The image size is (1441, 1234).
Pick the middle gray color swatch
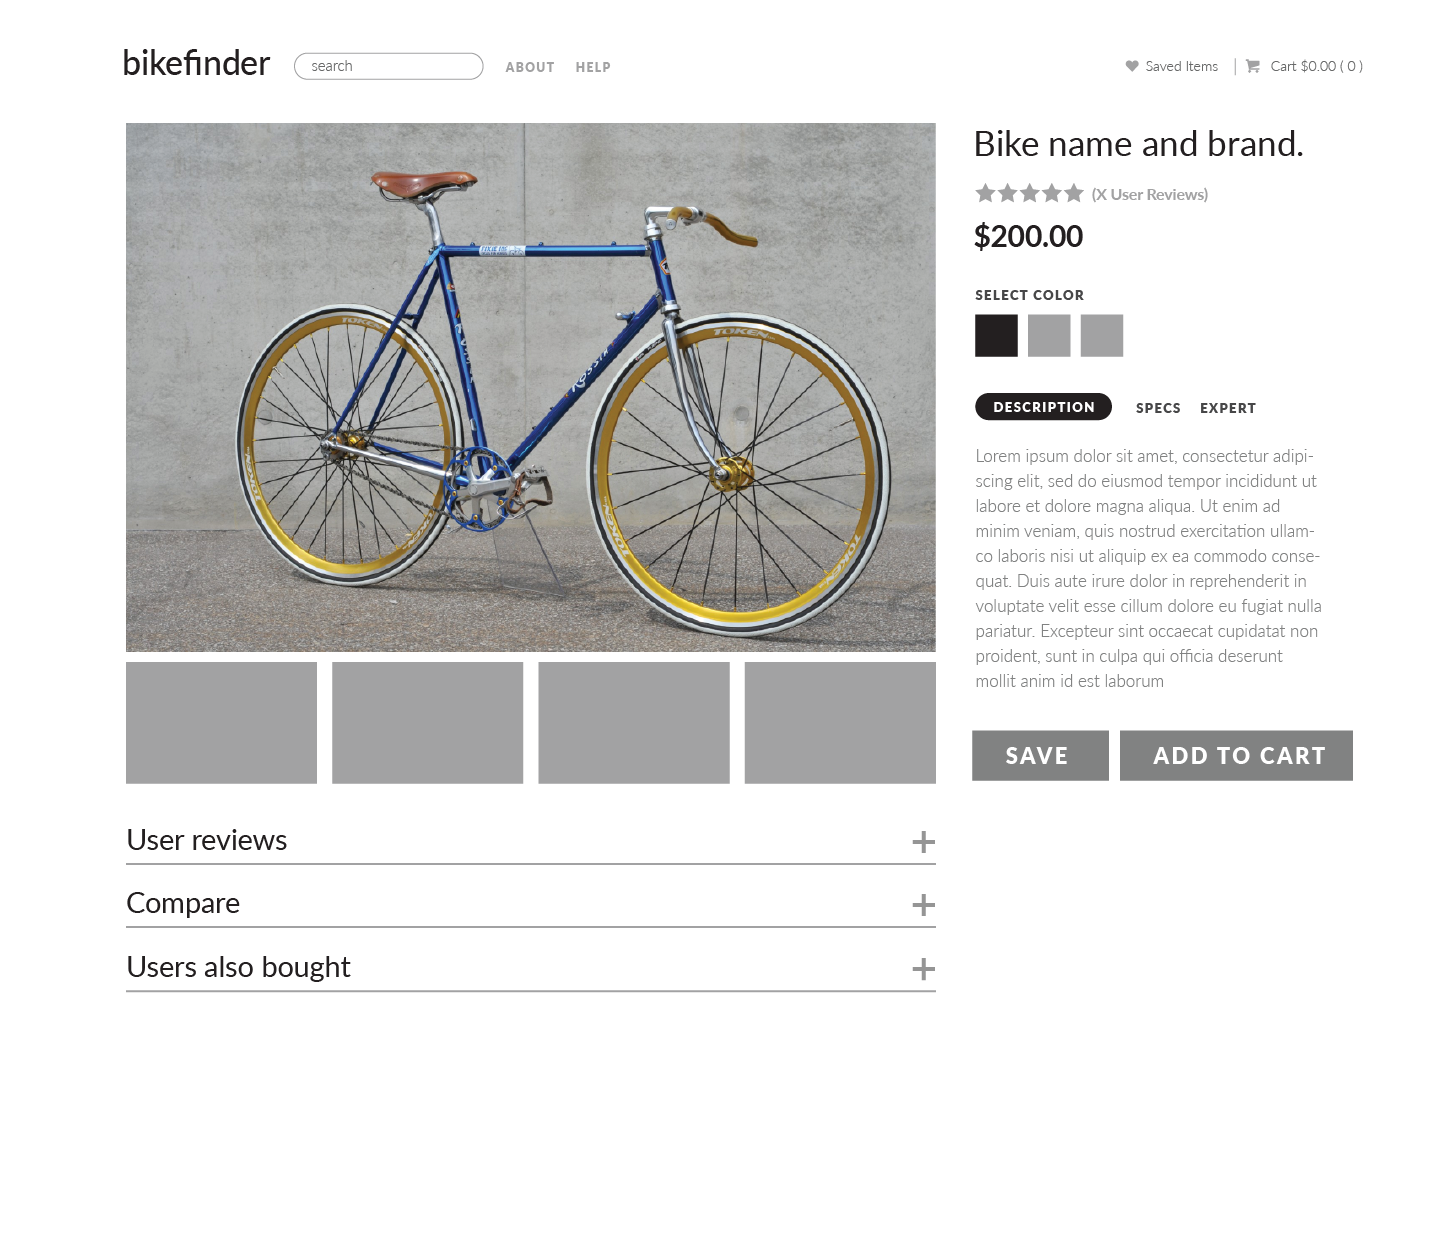point(1049,336)
